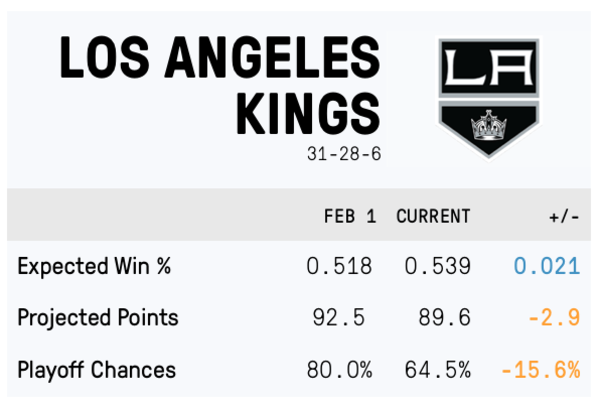
Task: Click the Projected Points row label
Action: tap(98, 318)
